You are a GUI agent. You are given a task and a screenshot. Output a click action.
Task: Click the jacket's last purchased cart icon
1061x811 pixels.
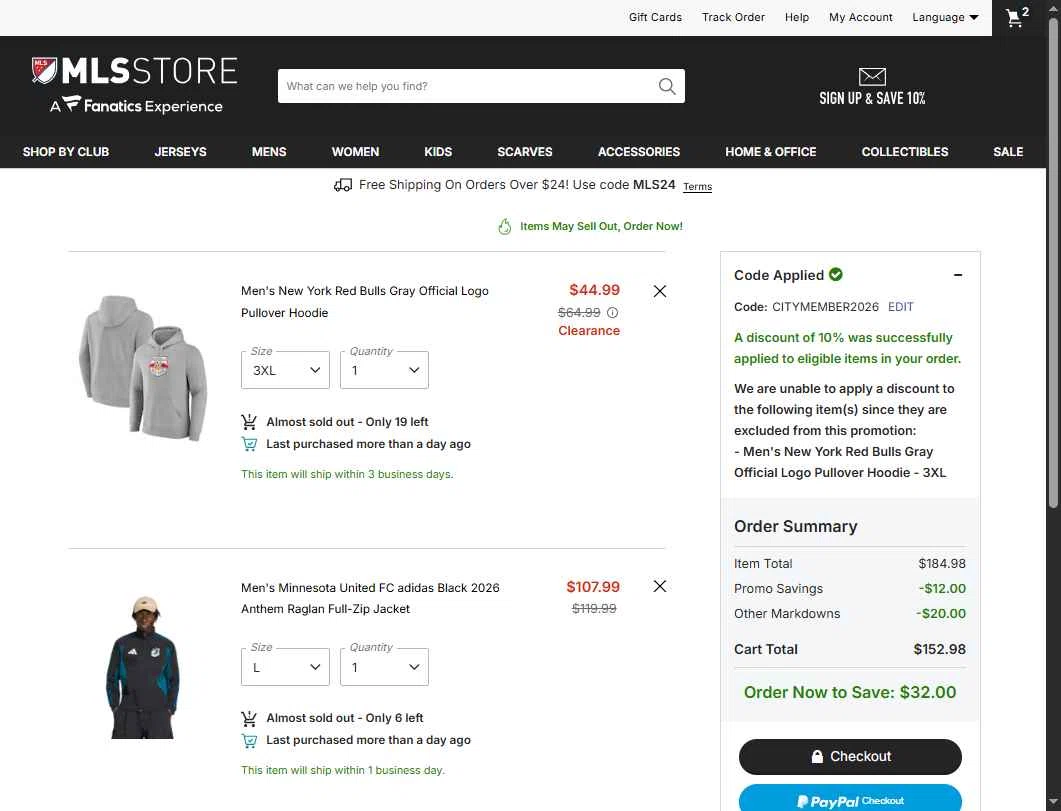(x=249, y=741)
